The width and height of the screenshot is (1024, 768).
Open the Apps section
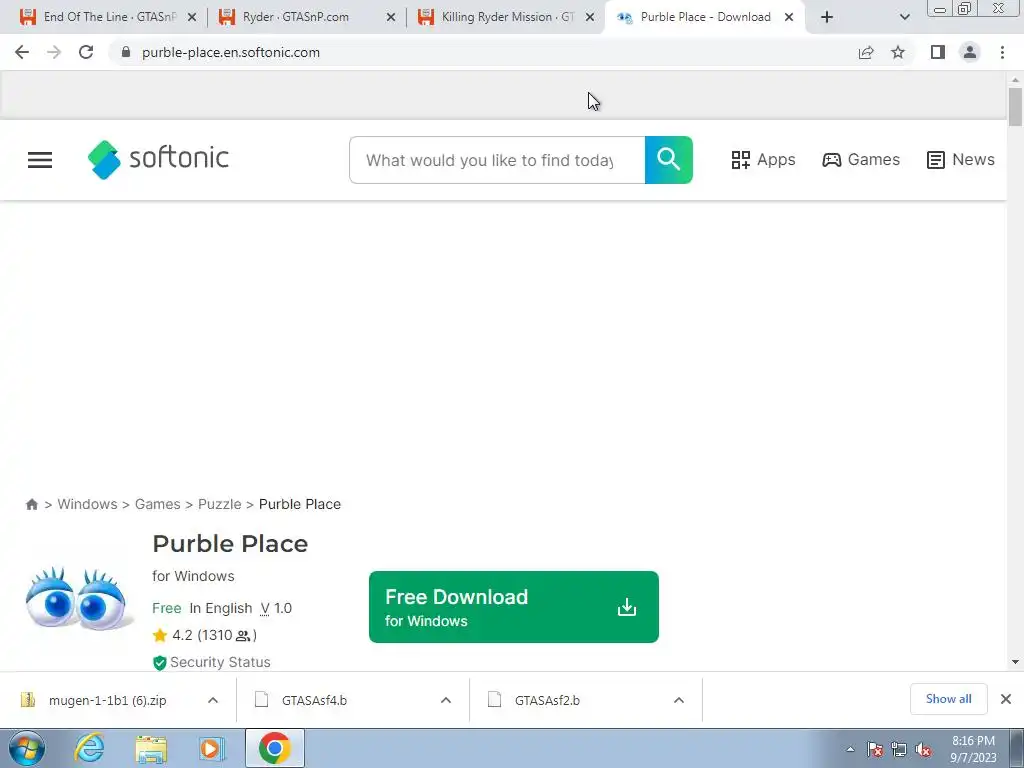(x=763, y=160)
